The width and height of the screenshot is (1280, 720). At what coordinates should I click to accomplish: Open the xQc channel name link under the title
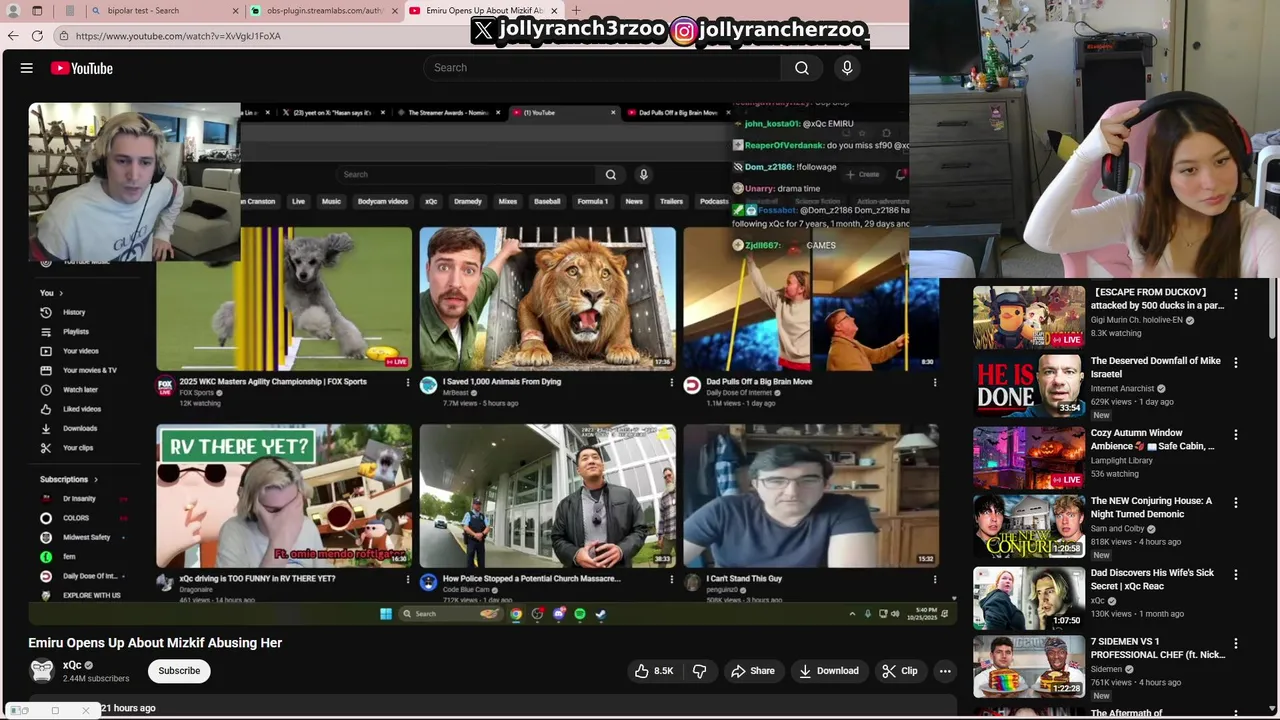(x=72, y=665)
